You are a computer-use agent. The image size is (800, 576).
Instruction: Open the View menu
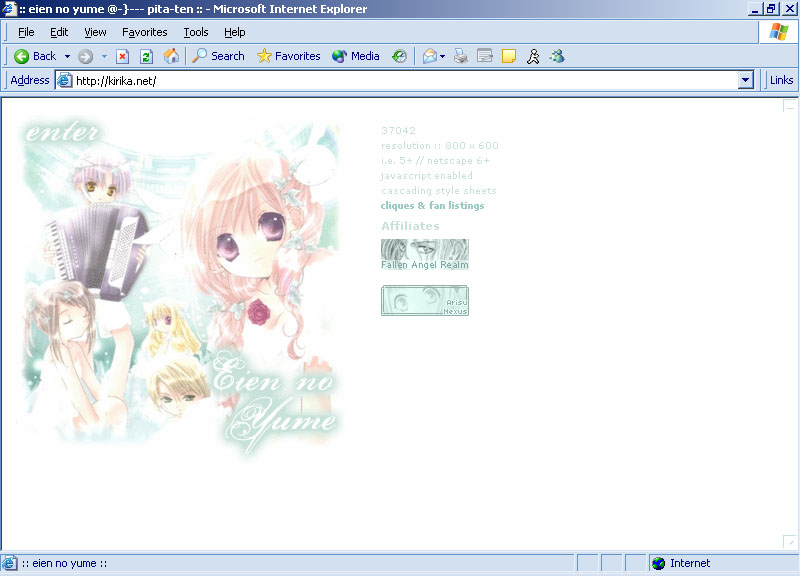tap(95, 32)
